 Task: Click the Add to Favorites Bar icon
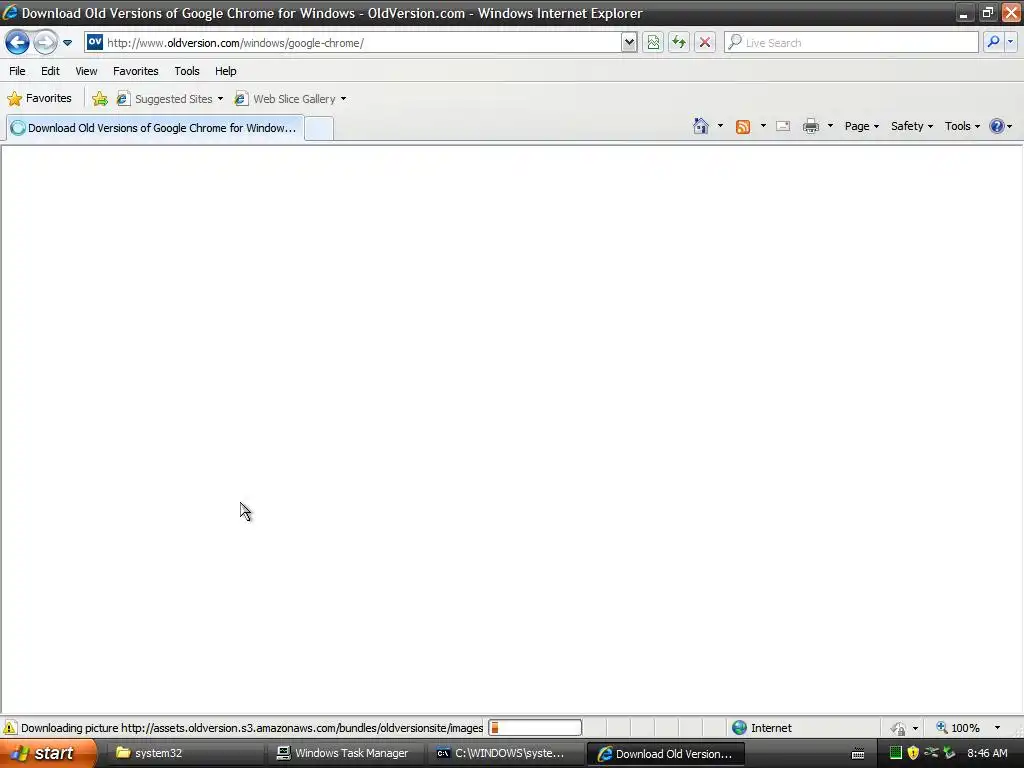click(100, 99)
